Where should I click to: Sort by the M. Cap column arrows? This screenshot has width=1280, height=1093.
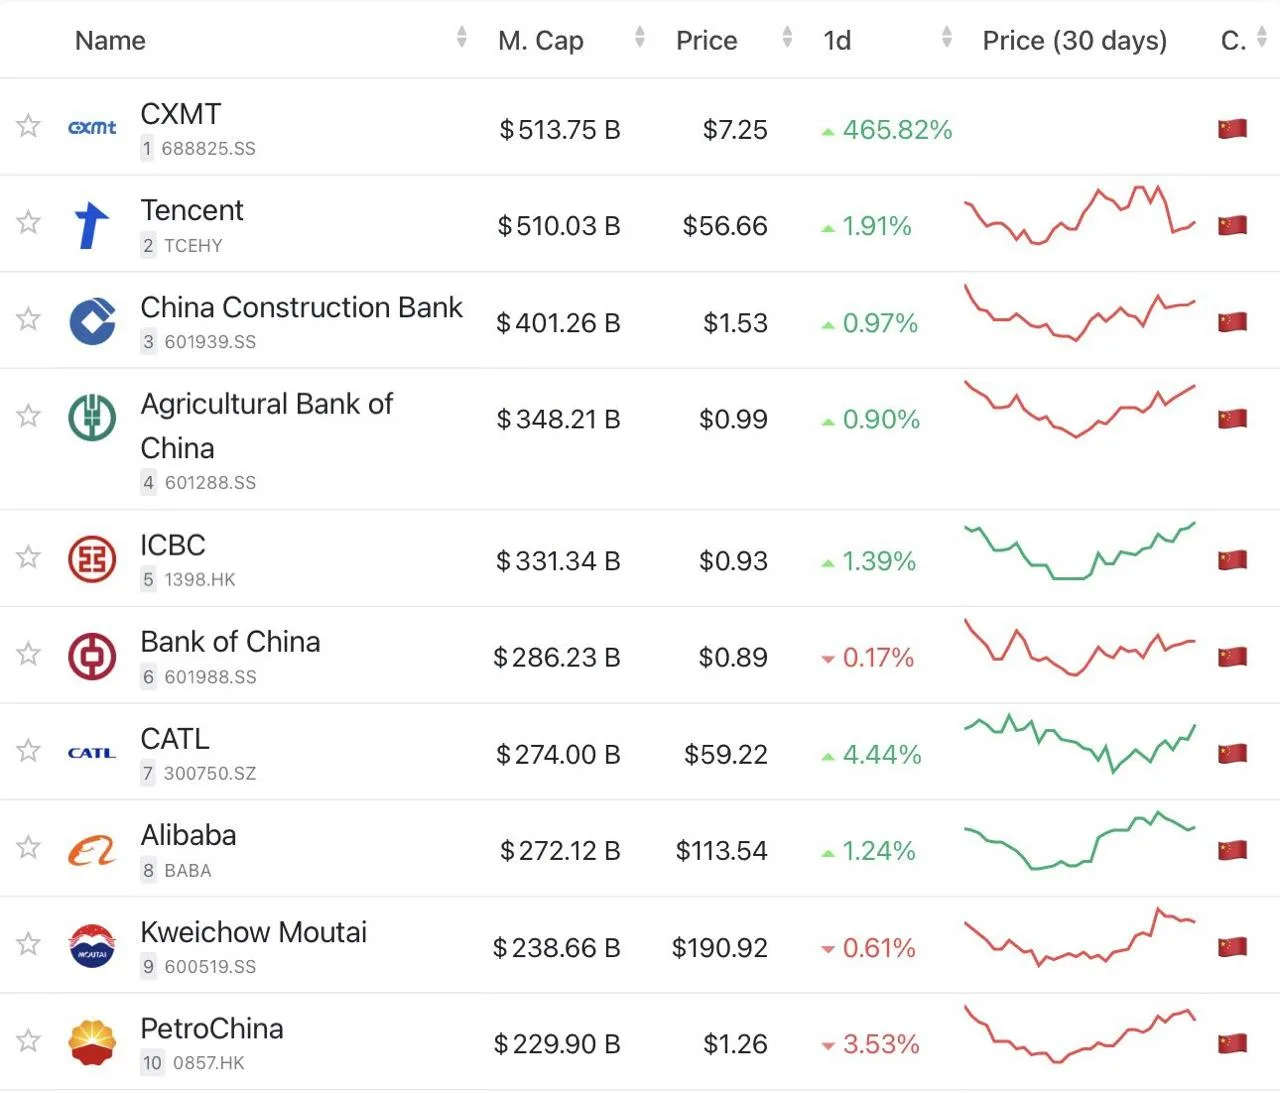click(639, 38)
